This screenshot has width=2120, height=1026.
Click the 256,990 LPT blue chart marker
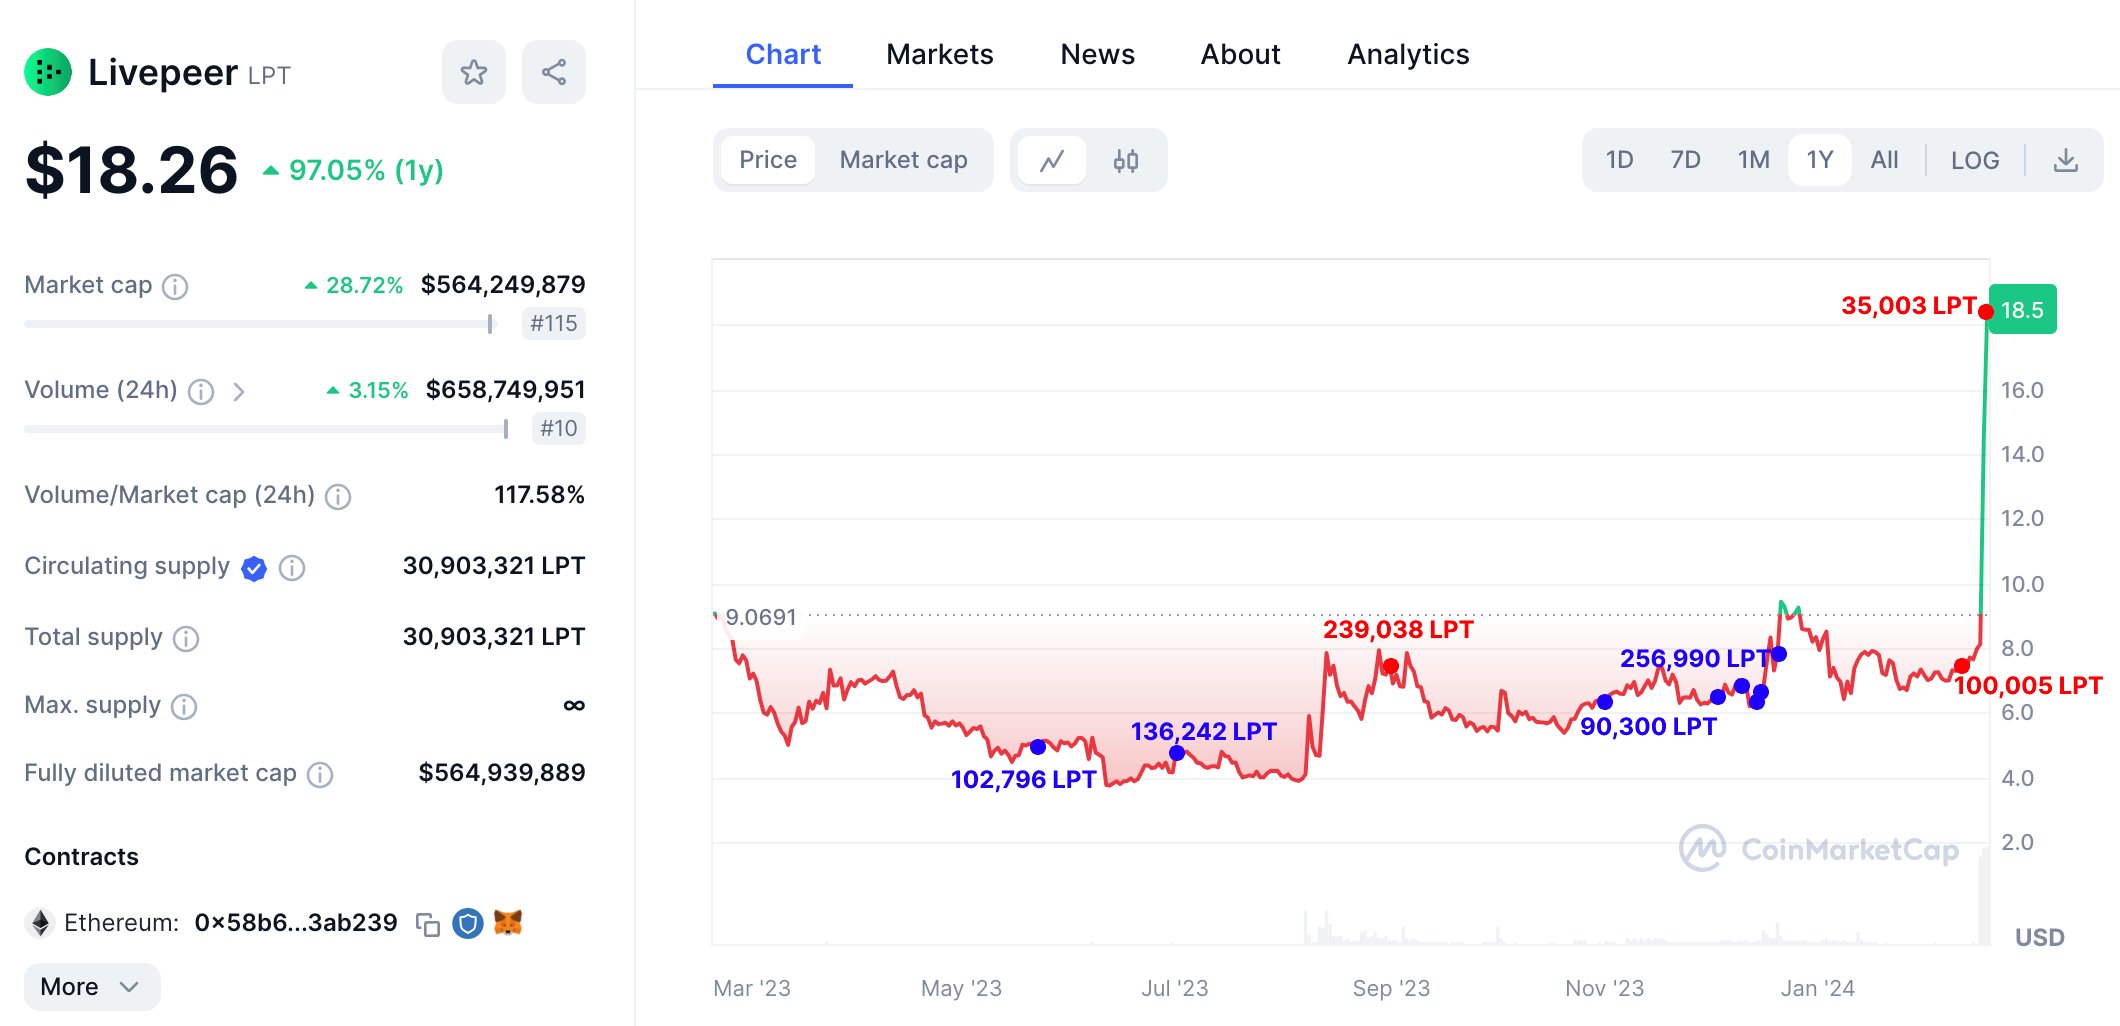1779,654
